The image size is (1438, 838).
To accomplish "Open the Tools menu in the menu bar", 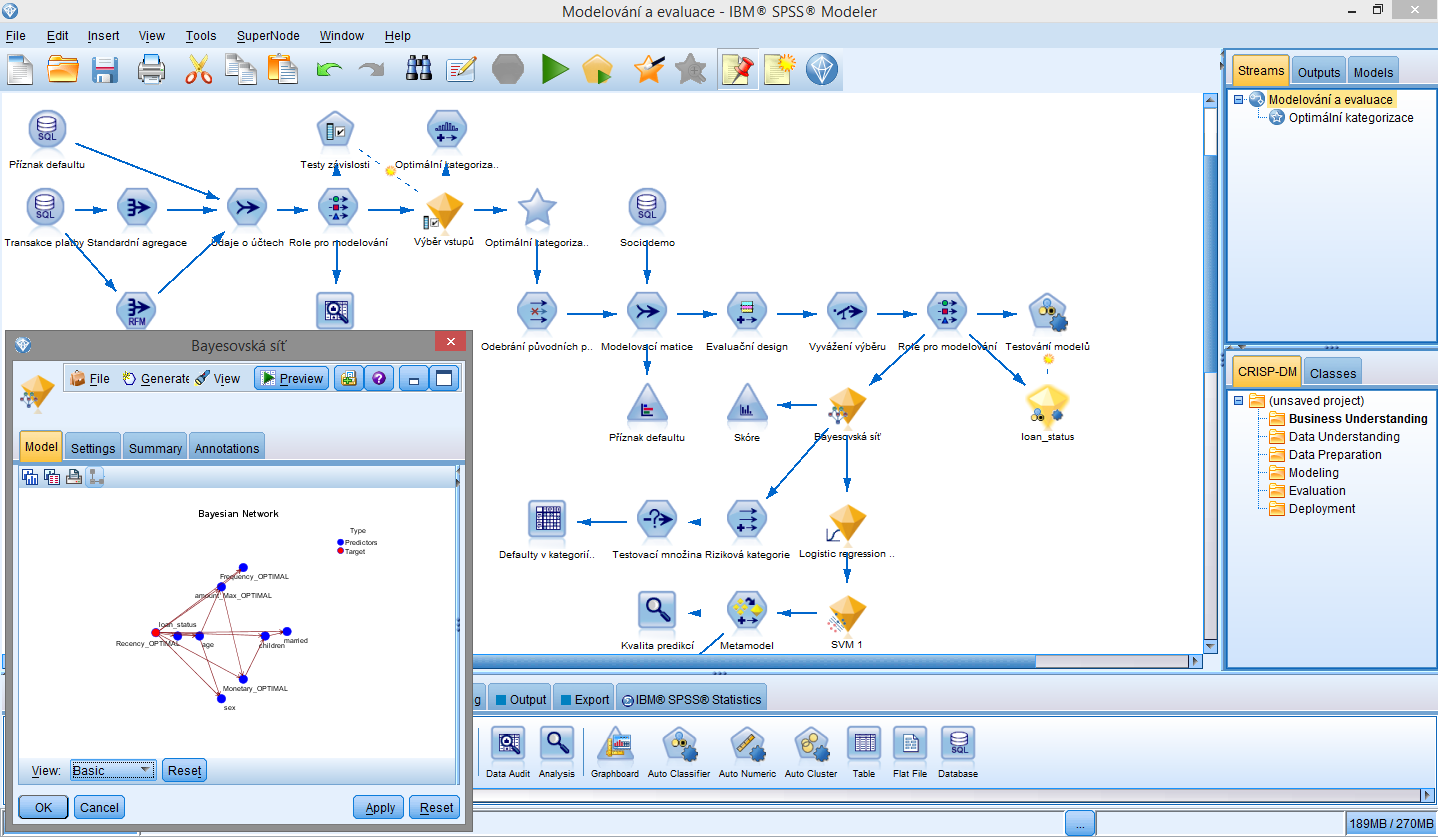I will [x=201, y=35].
